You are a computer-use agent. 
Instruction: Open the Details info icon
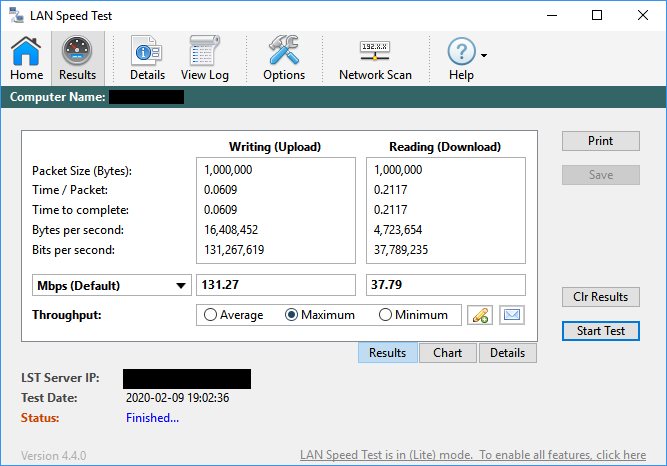[147, 58]
